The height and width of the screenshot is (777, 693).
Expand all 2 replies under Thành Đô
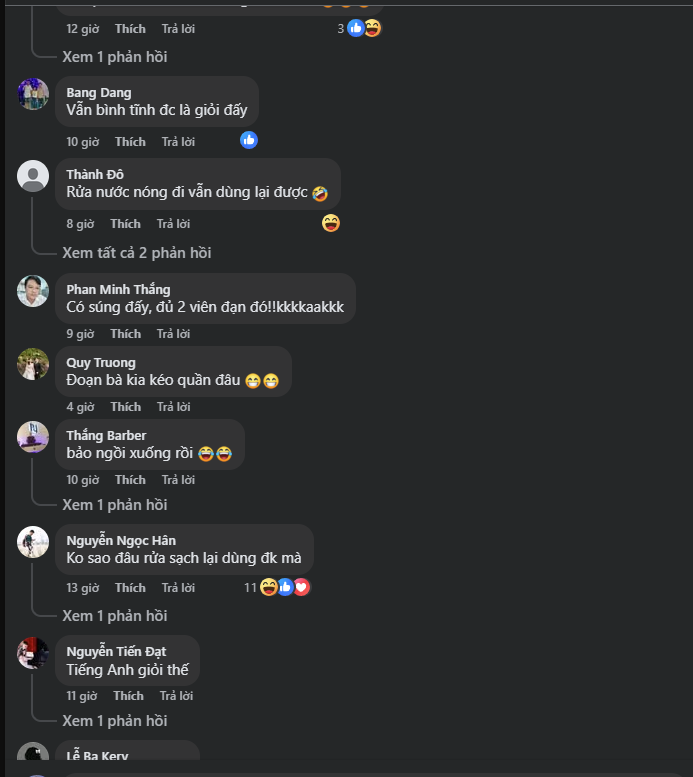click(x=136, y=253)
